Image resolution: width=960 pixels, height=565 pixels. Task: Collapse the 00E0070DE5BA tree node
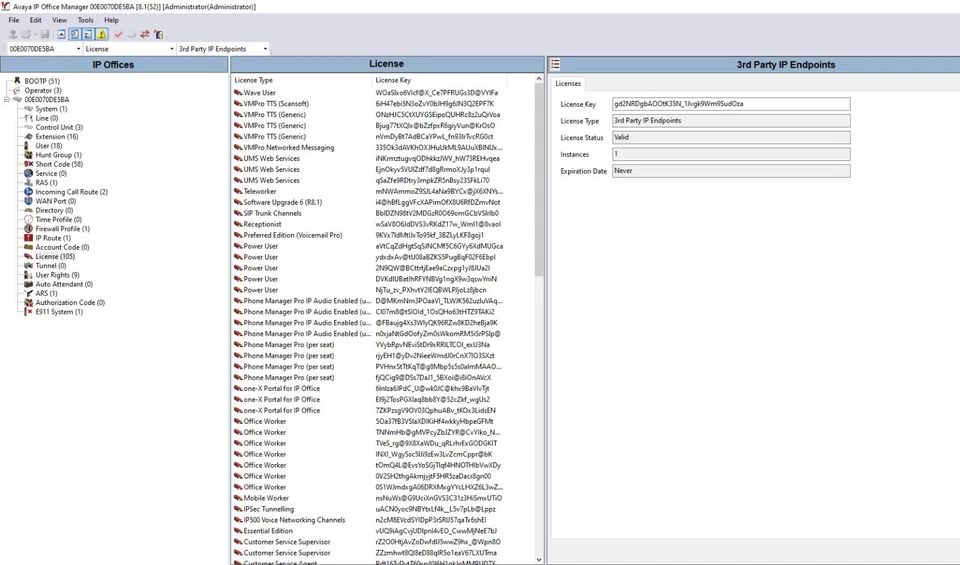tap(7, 99)
